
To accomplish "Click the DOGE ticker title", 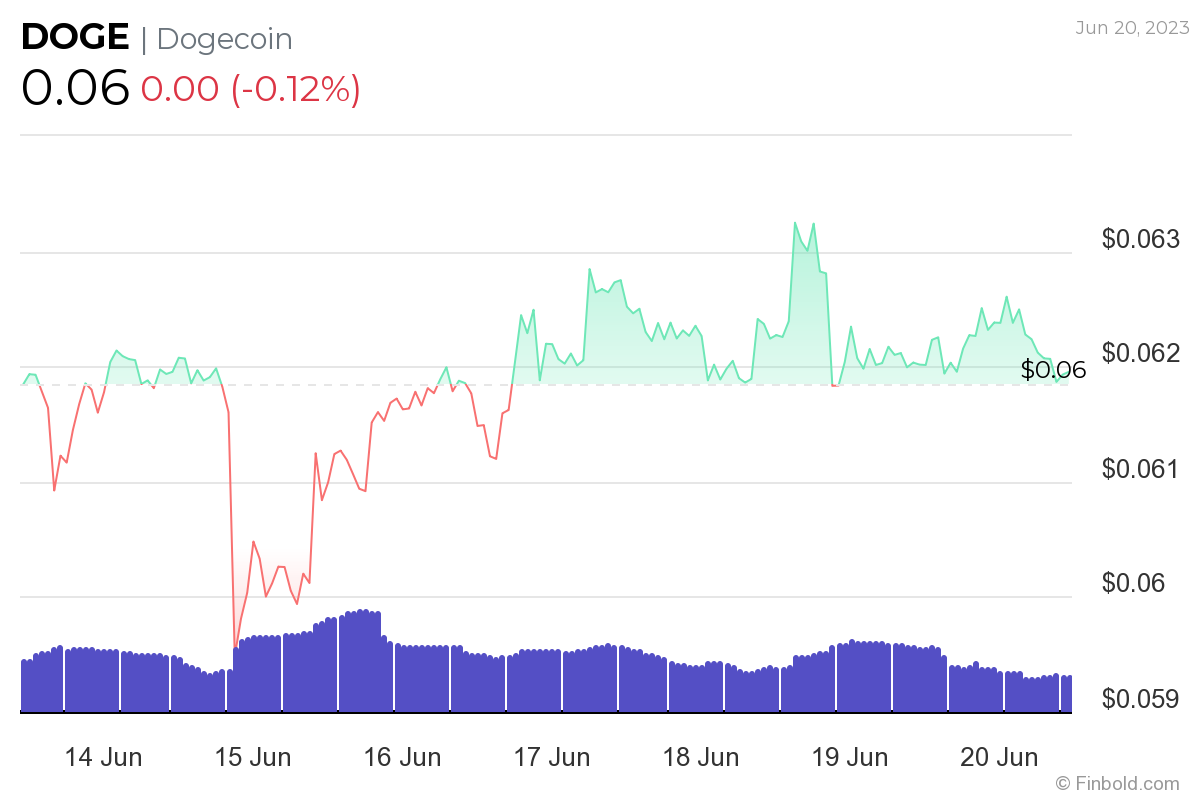I will [75, 37].
